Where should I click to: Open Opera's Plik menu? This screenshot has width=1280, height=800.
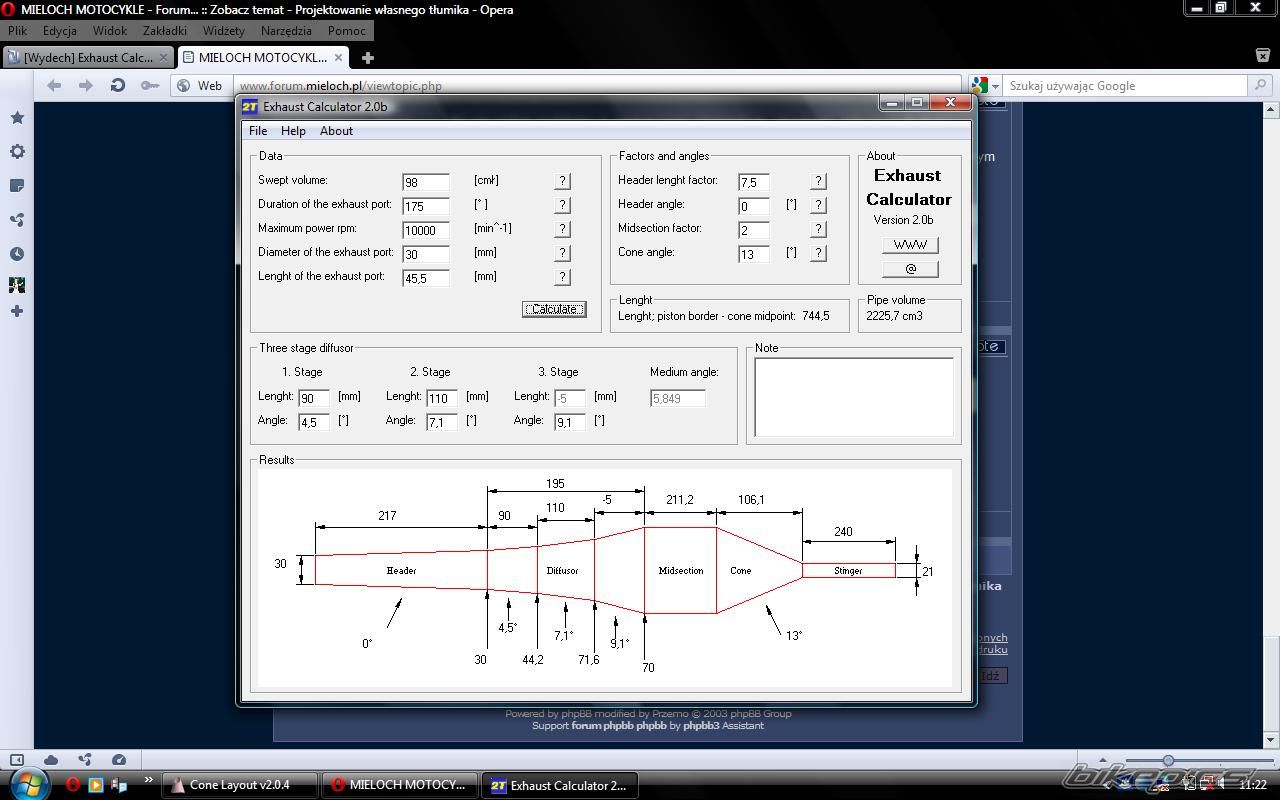[x=18, y=31]
